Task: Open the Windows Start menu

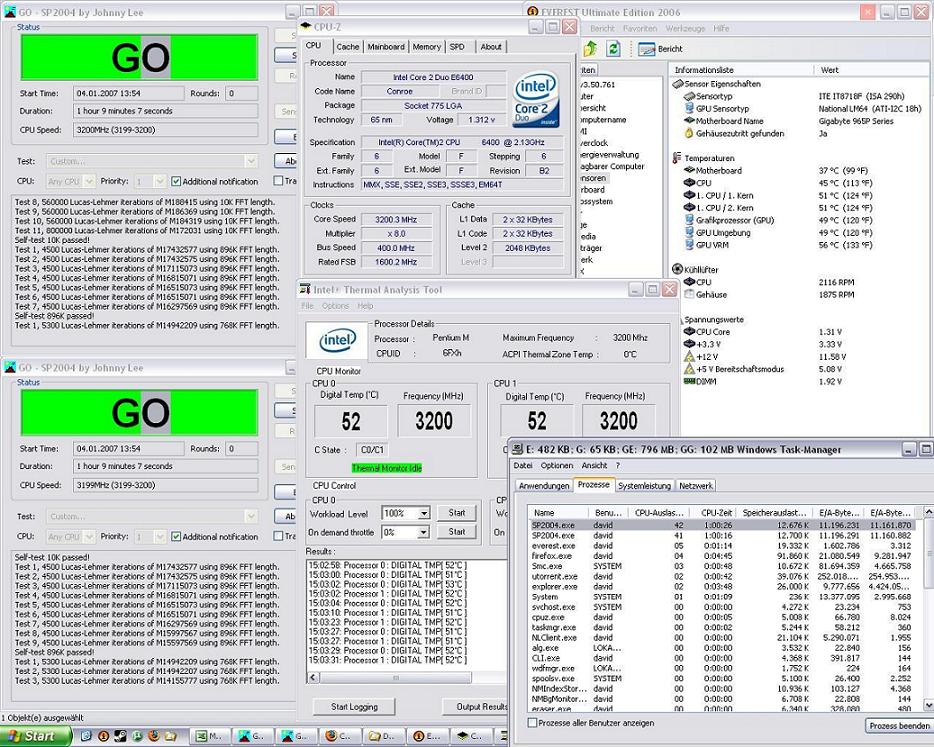Action: (34, 736)
